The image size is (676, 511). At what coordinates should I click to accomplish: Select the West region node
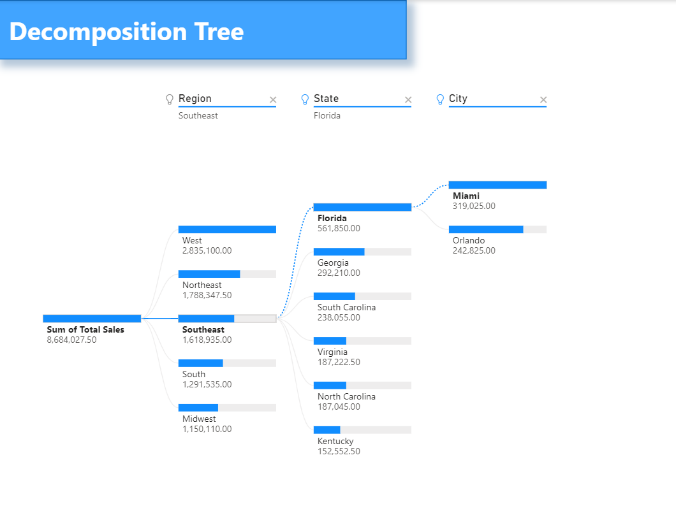point(227,240)
